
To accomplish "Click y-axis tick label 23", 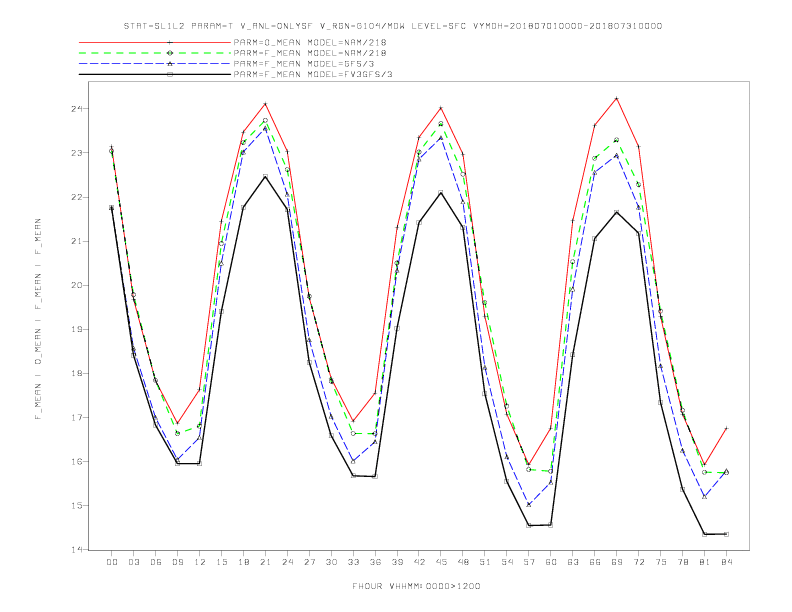I will [x=77, y=152].
